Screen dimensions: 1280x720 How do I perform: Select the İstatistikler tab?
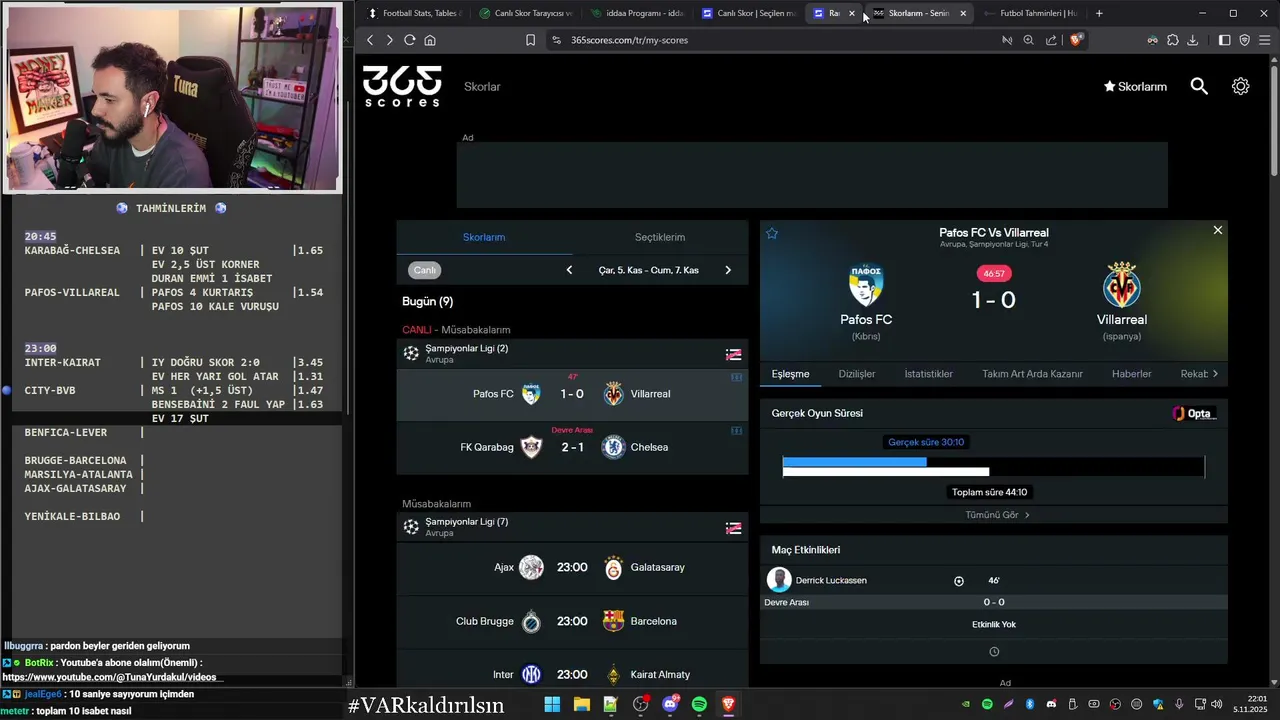(928, 374)
